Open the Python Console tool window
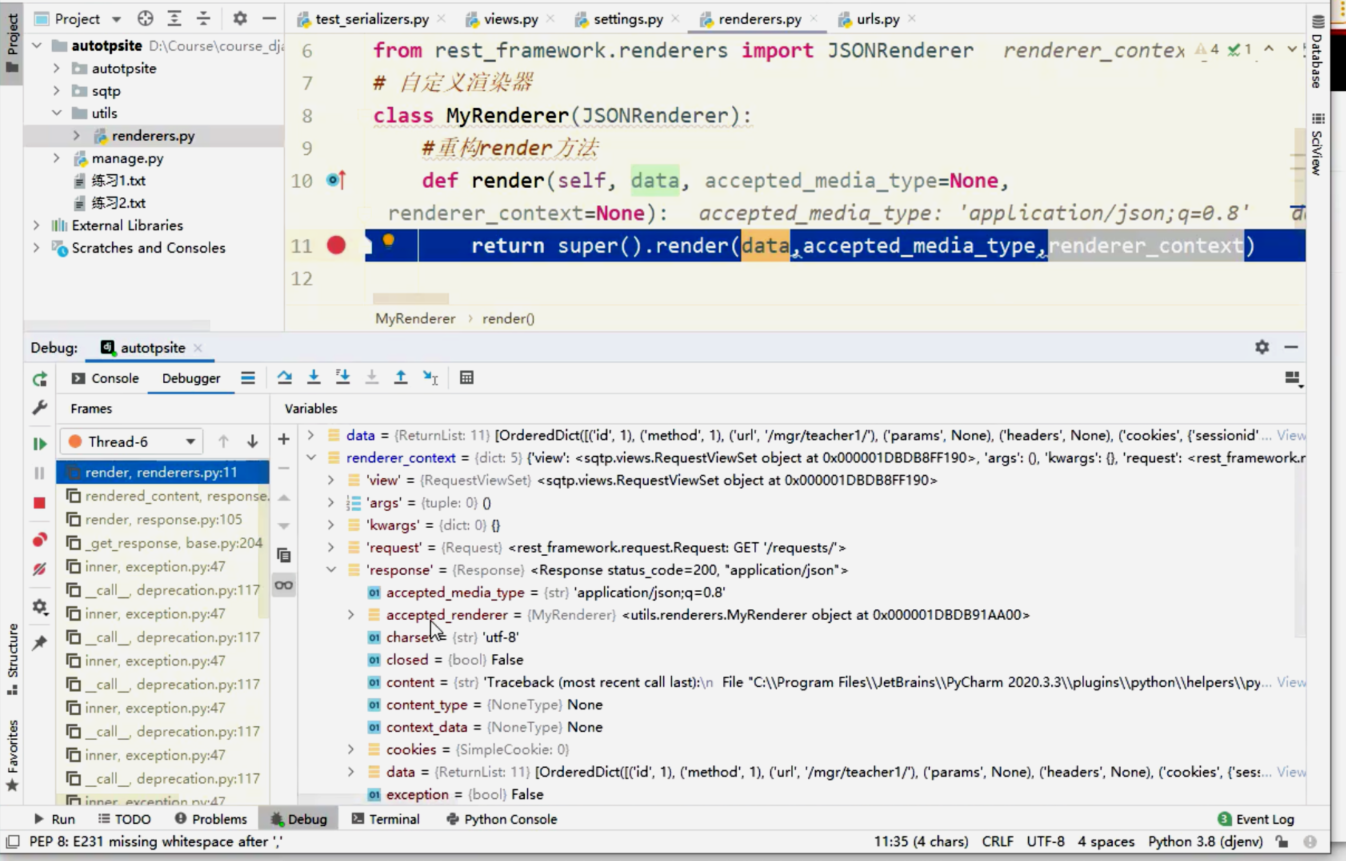Viewport: 1346px width, 861px height. pyautogui.click(x=501, y=819)
